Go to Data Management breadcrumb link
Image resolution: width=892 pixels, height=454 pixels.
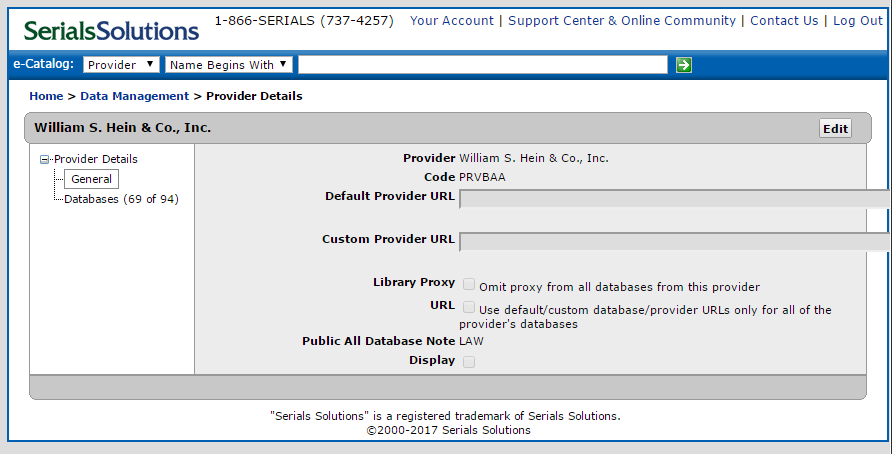click(x=134, y=96)
